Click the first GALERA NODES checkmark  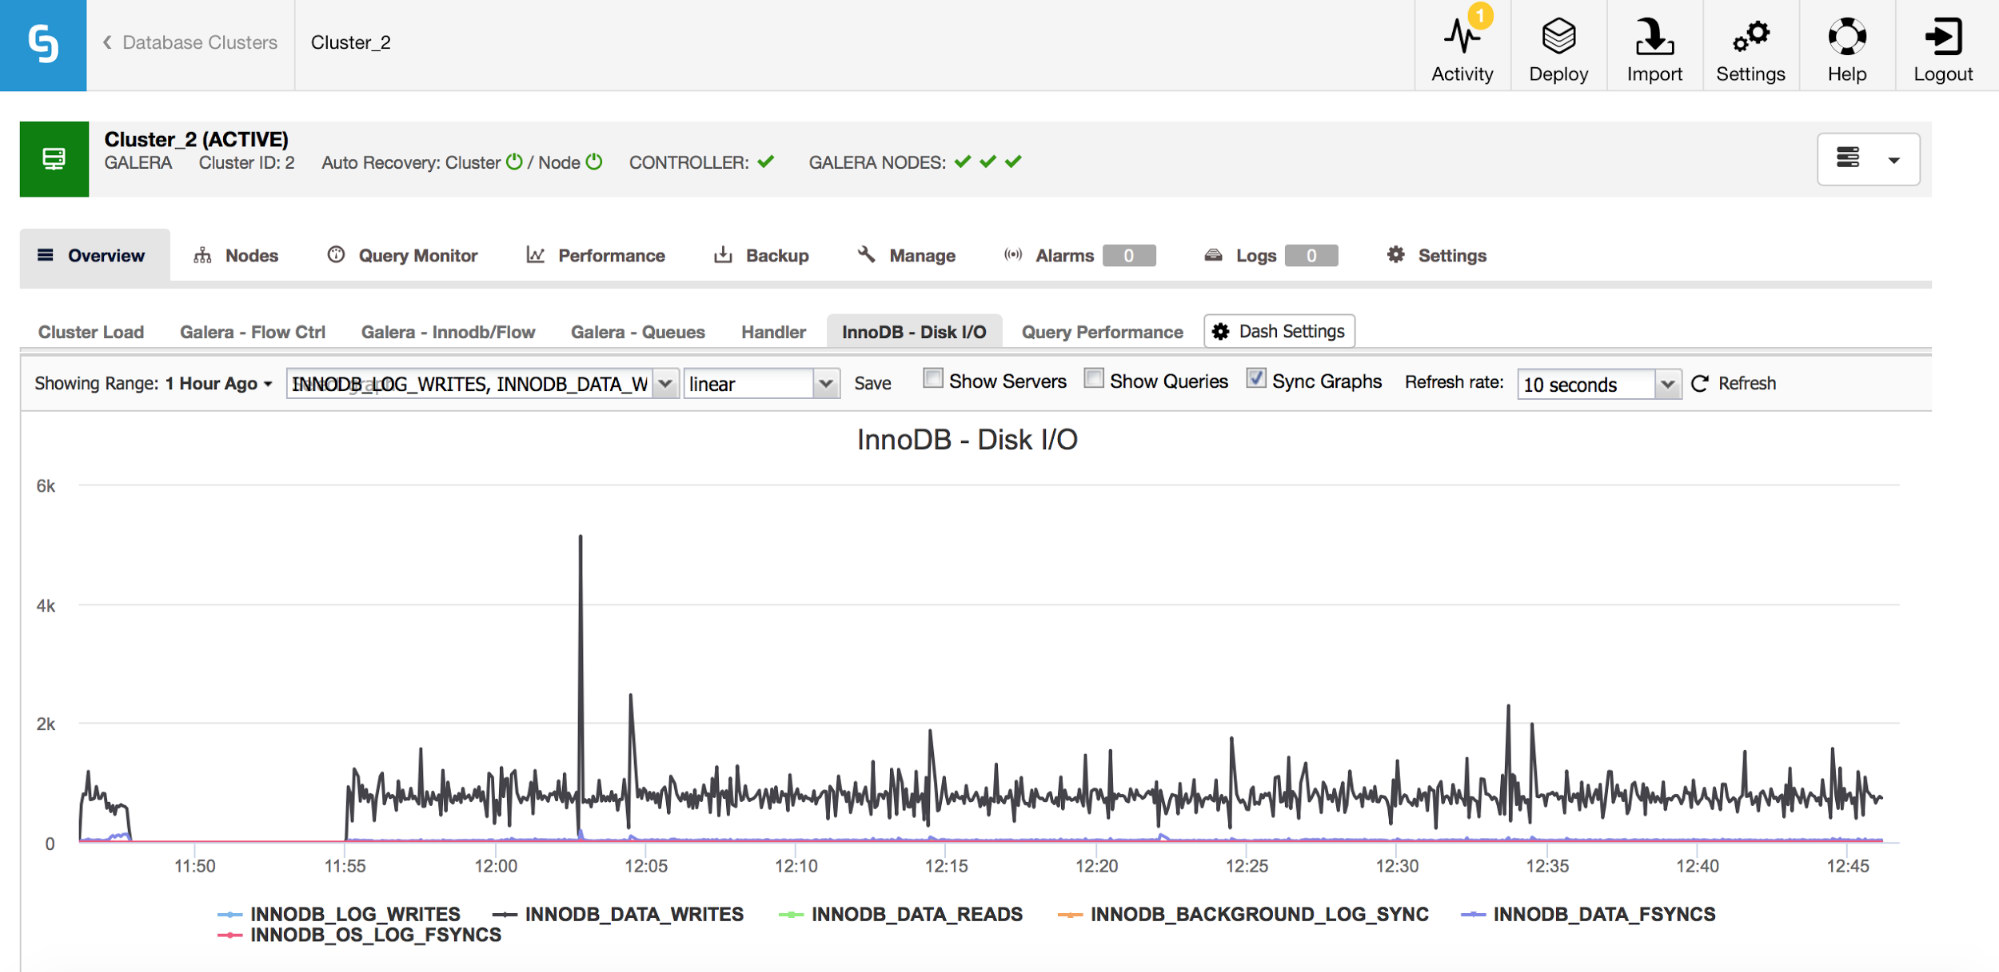963,162
